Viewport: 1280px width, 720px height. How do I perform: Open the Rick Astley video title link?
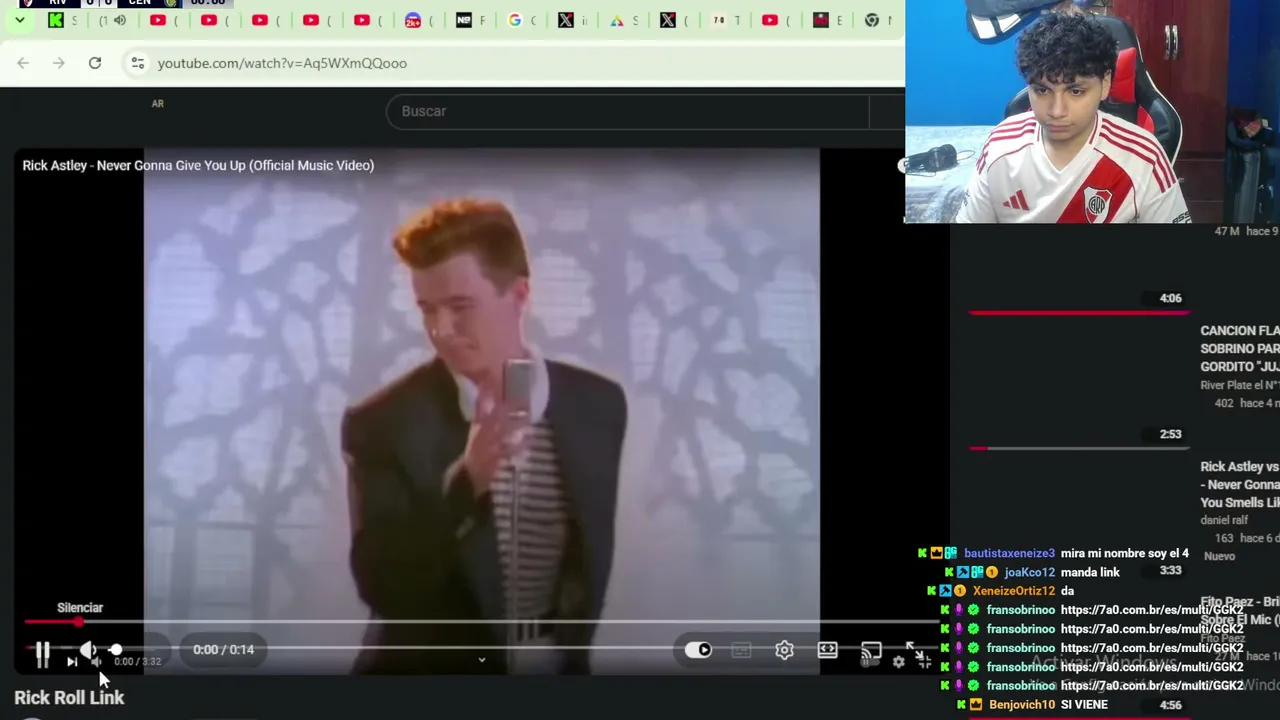tap(198, 165)
